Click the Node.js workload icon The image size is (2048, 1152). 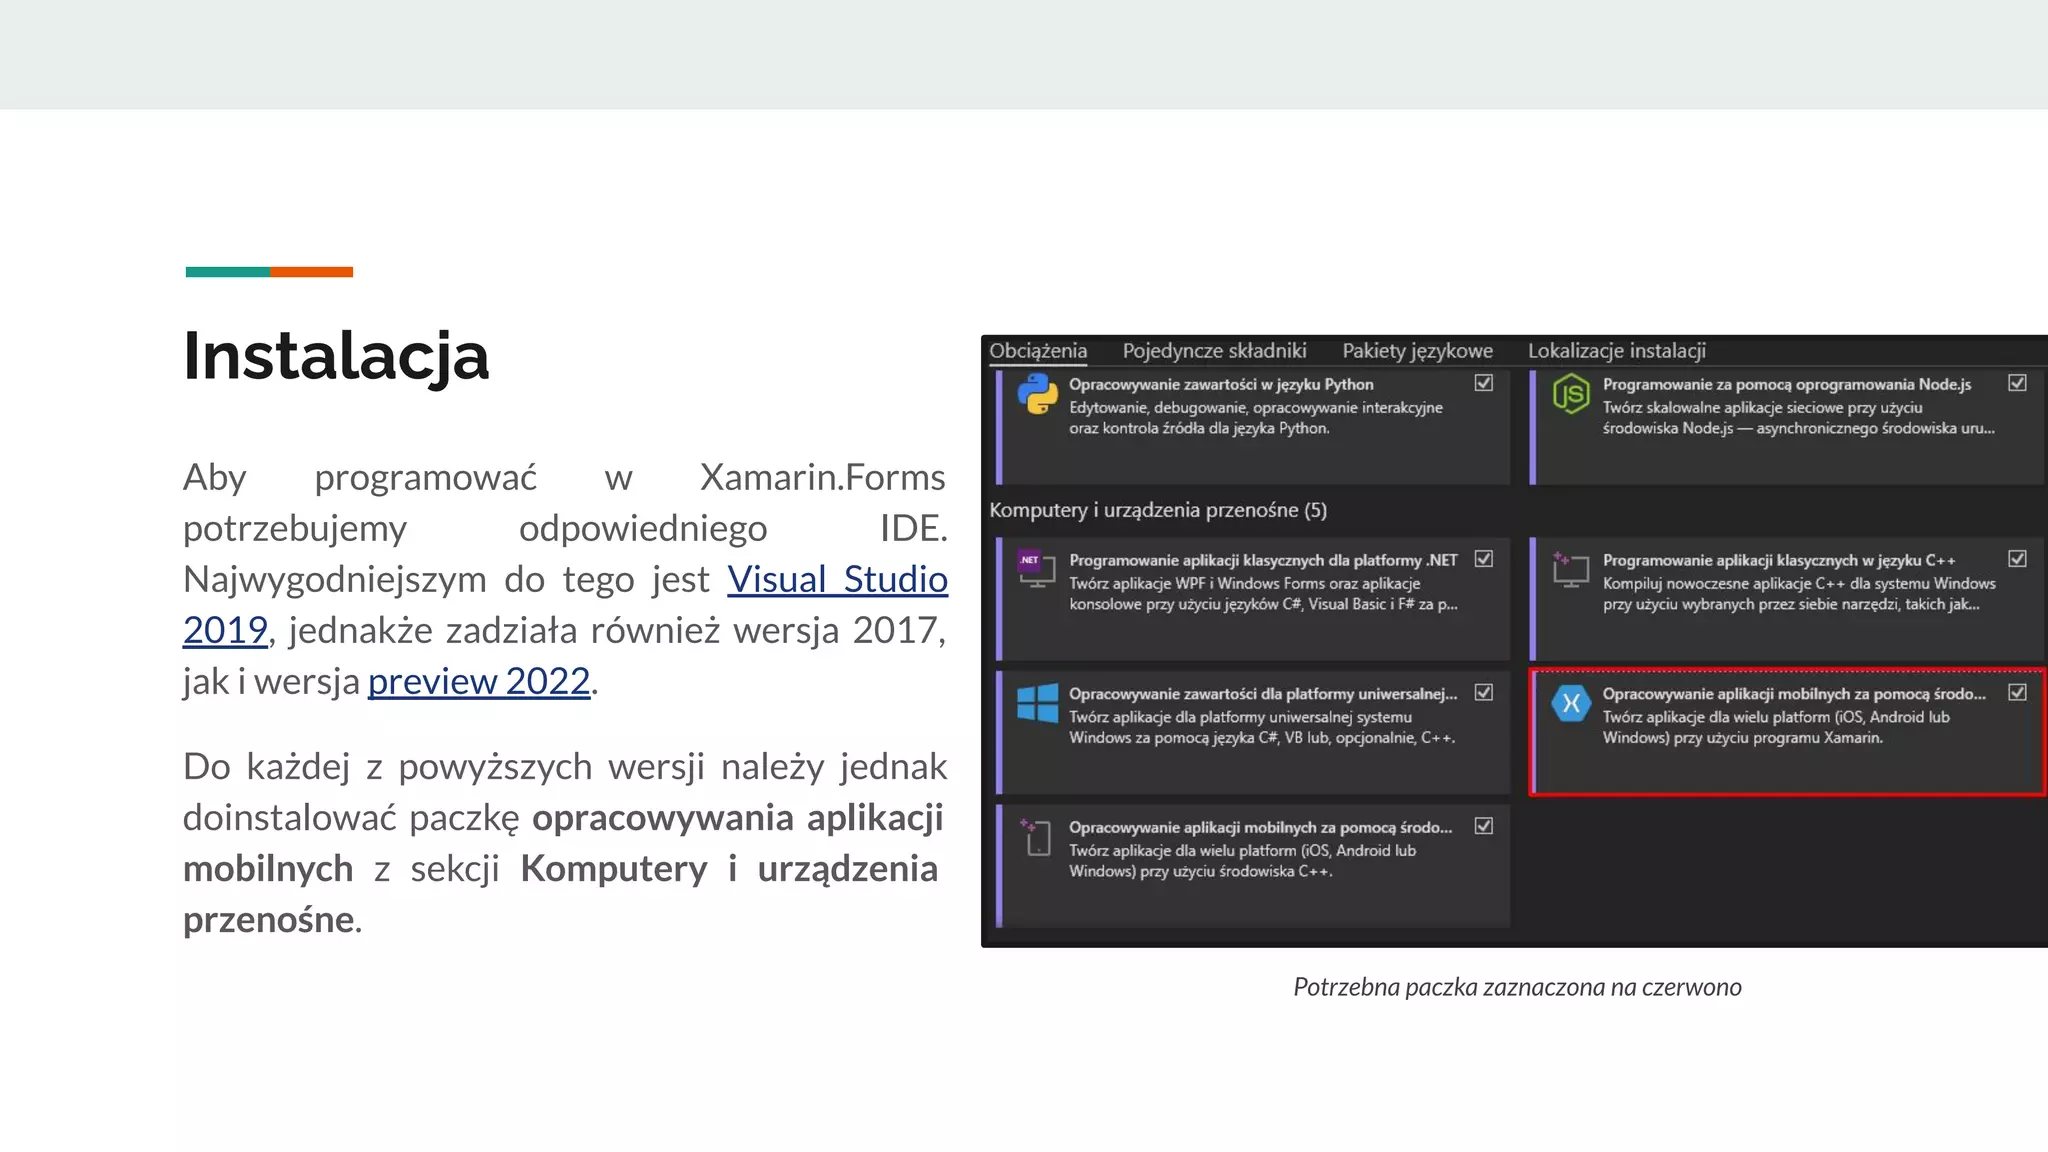(1571, 394)
